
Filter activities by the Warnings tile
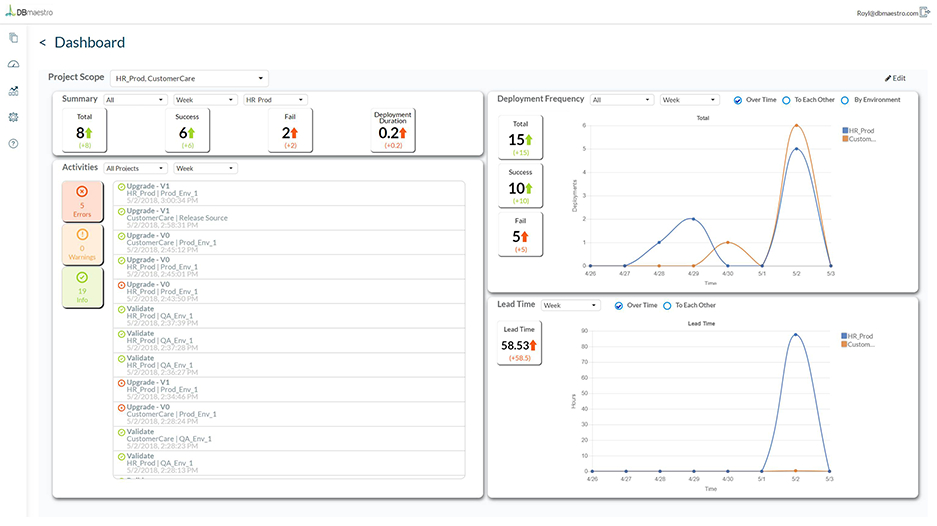82,244
